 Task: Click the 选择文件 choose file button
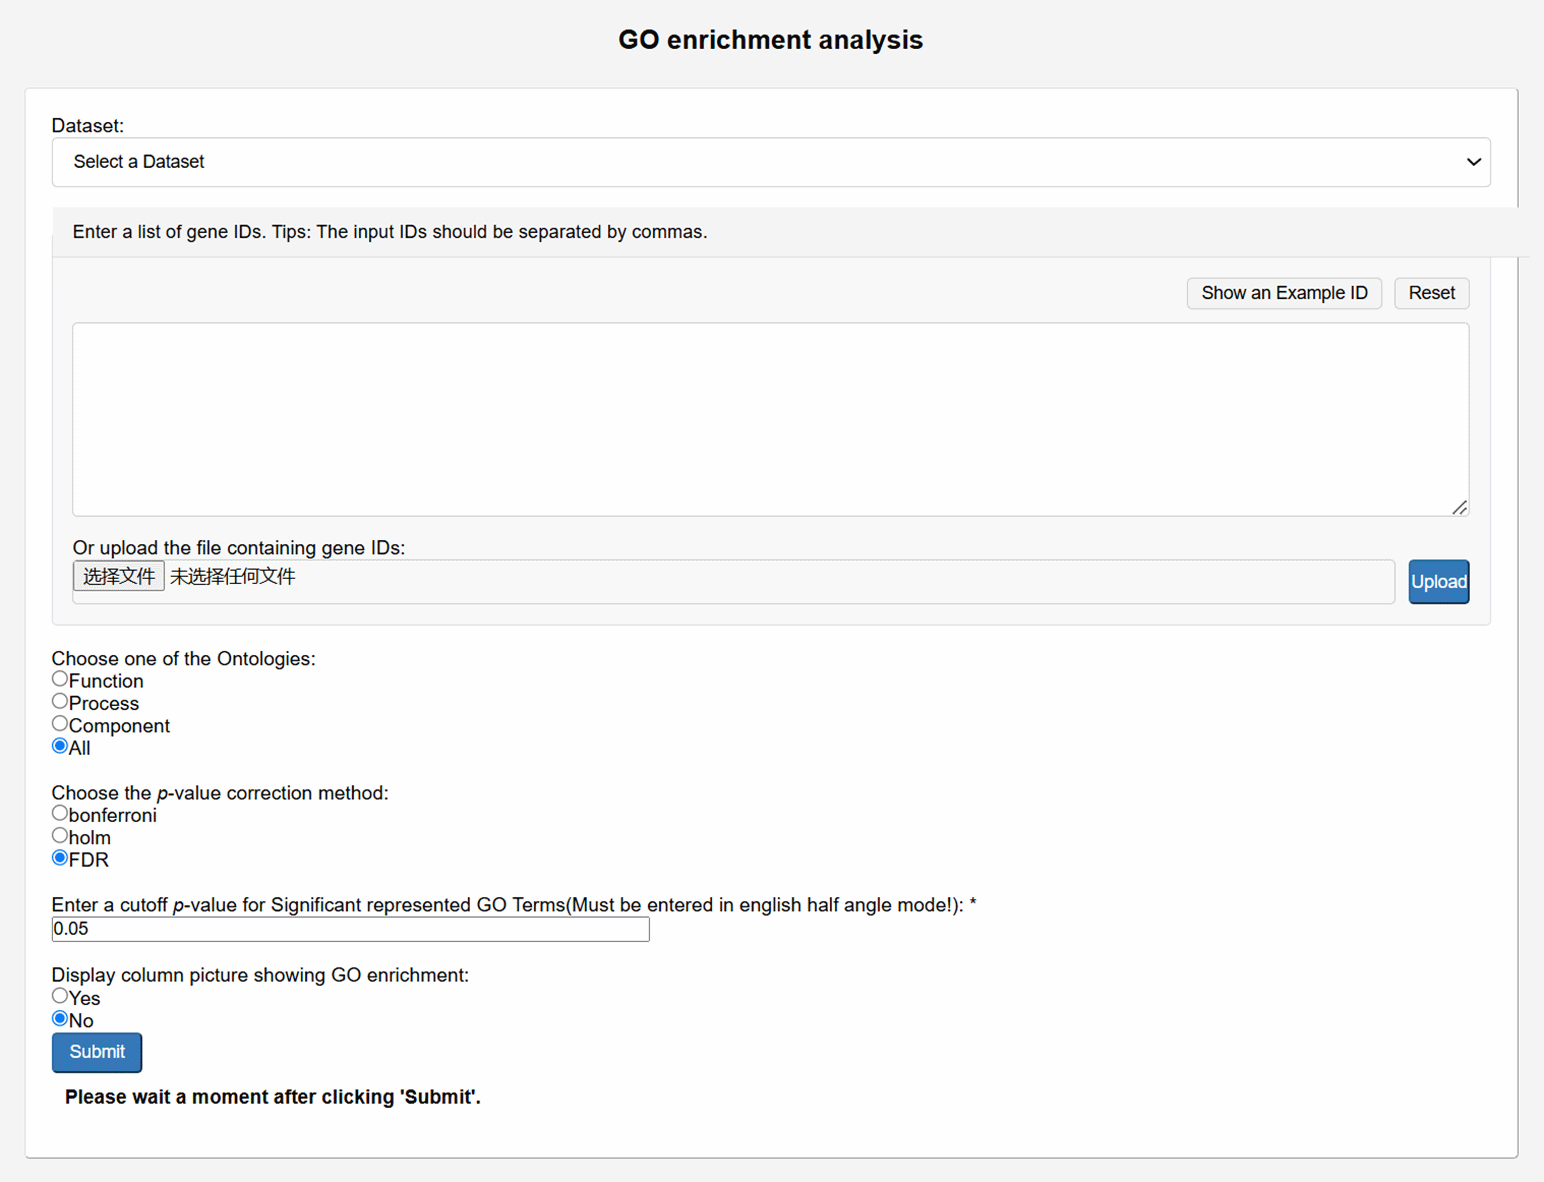(118, 576)
